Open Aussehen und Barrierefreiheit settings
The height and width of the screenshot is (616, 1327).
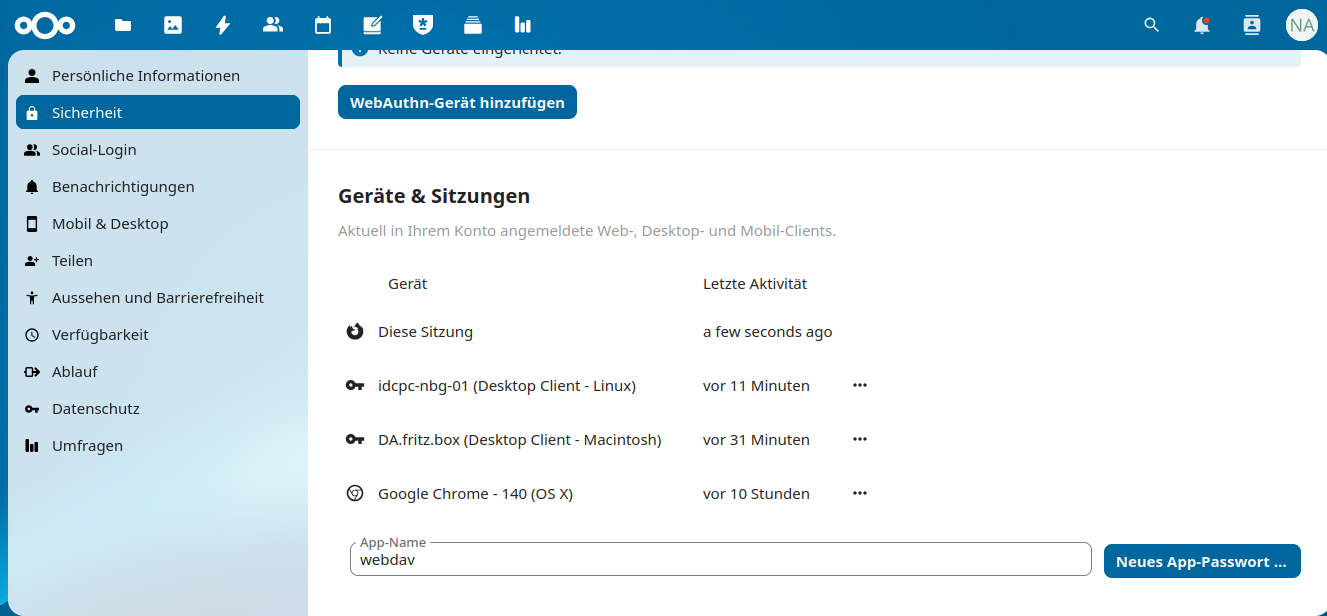coord(158,298)
